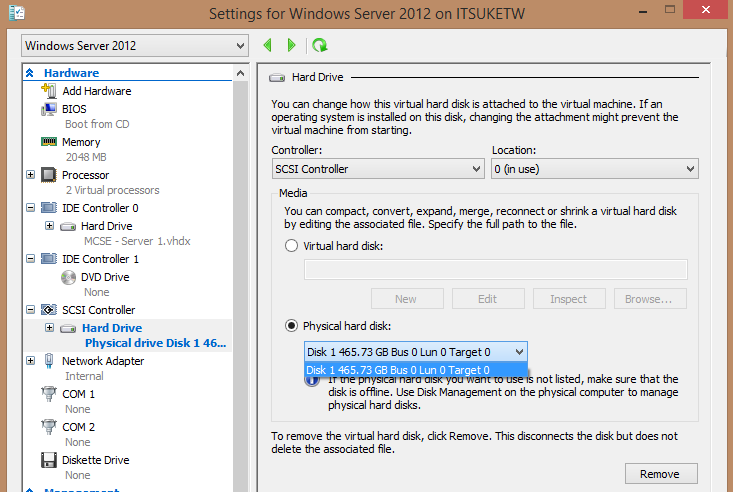The image size is (733, 492).
Task: Choose Disk 1 465.73 GB in dropdown list
Action: tap(416, 370)
